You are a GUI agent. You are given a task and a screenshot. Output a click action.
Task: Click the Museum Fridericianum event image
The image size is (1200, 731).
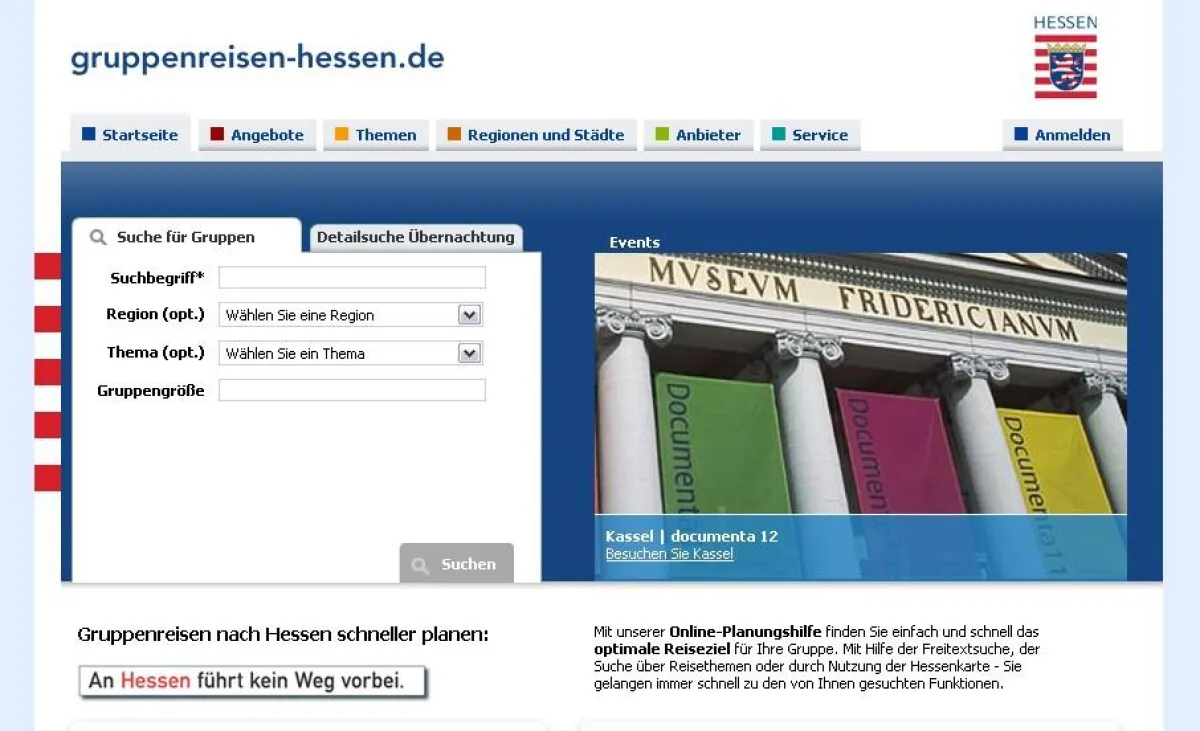pyautogui.click(x=860, y=390)
